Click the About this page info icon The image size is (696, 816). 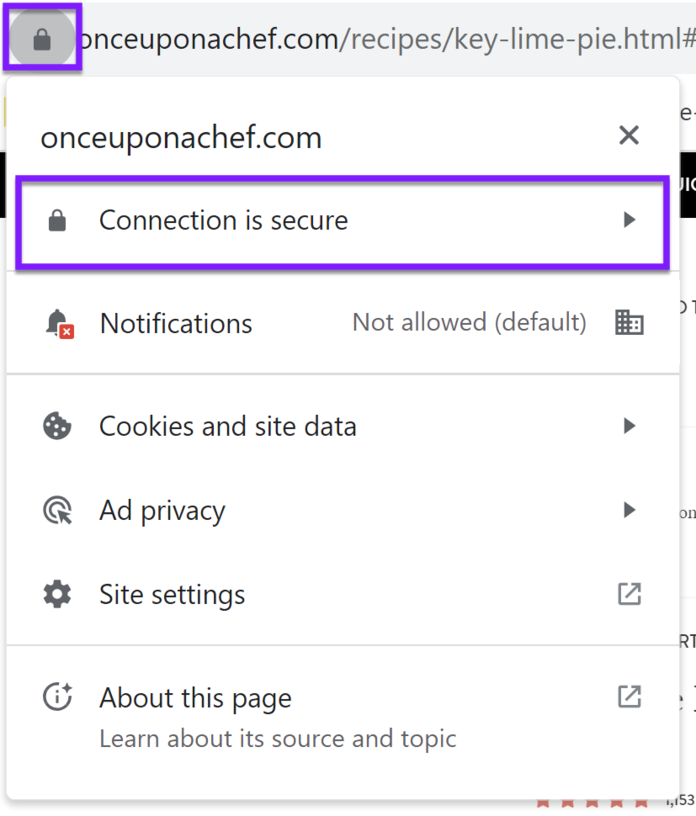coord(57,697)
